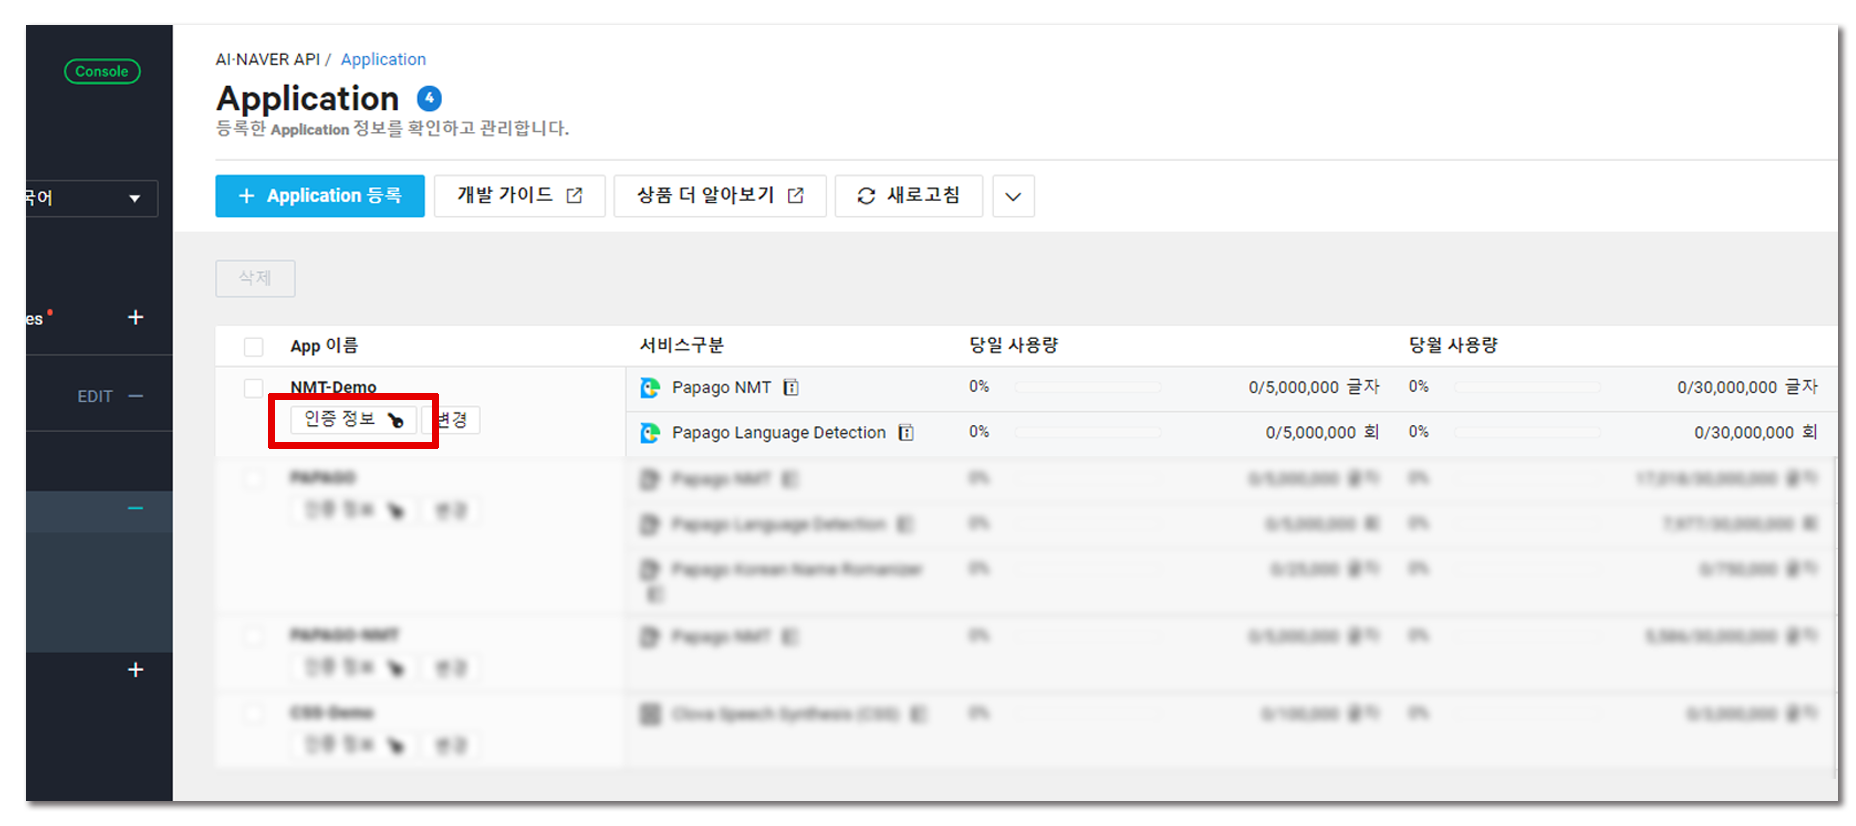Expand the toolbar chevron dropdown
The width and height of the screenshot is (1856, 826).
[1013, 196]
